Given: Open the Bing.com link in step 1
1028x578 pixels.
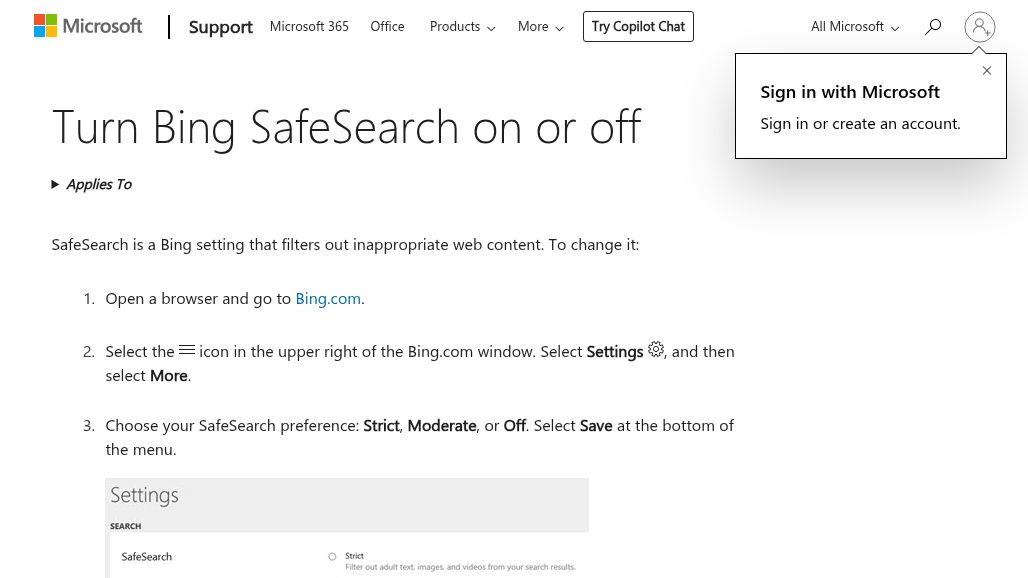Looking at the screenshot, I should (x=328, y=298).
